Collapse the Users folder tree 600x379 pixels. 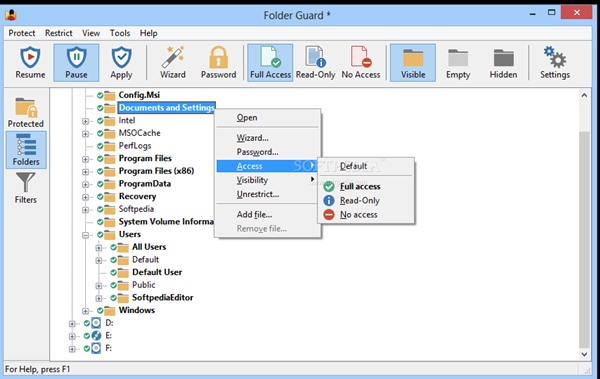click(x=85, y=235)
